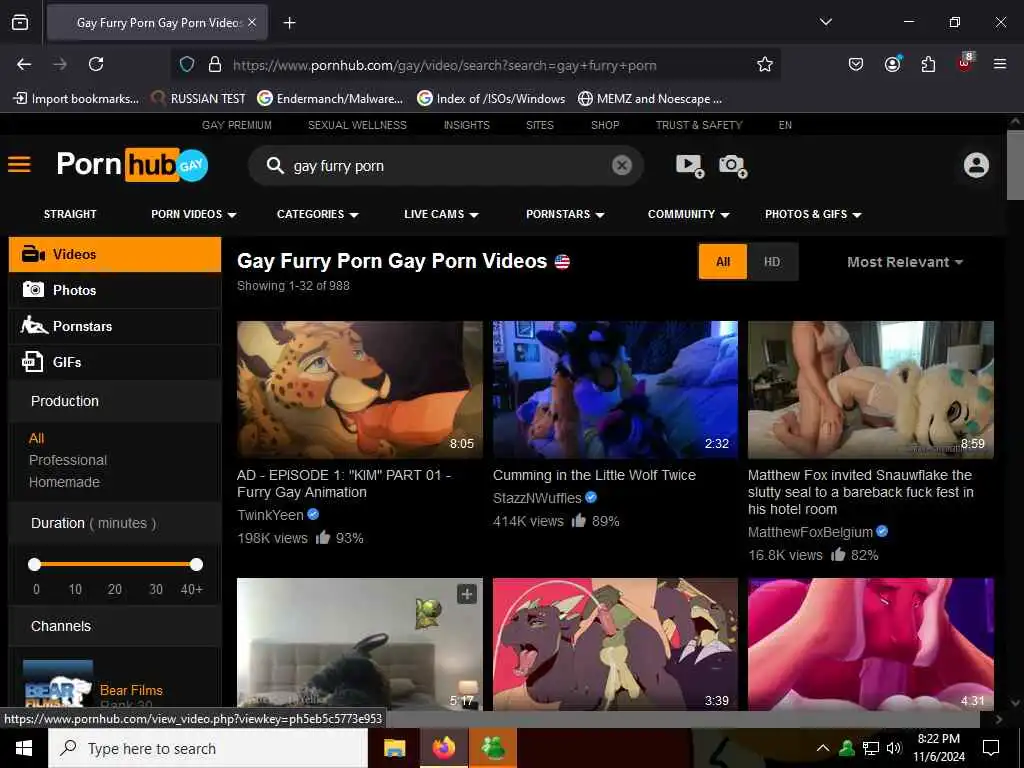Image resolution: width=1024 pixels, height=768 pixels.
Task: Show hidden tray icons chevron
Action: pyautogui.click(x=823, y=748)
